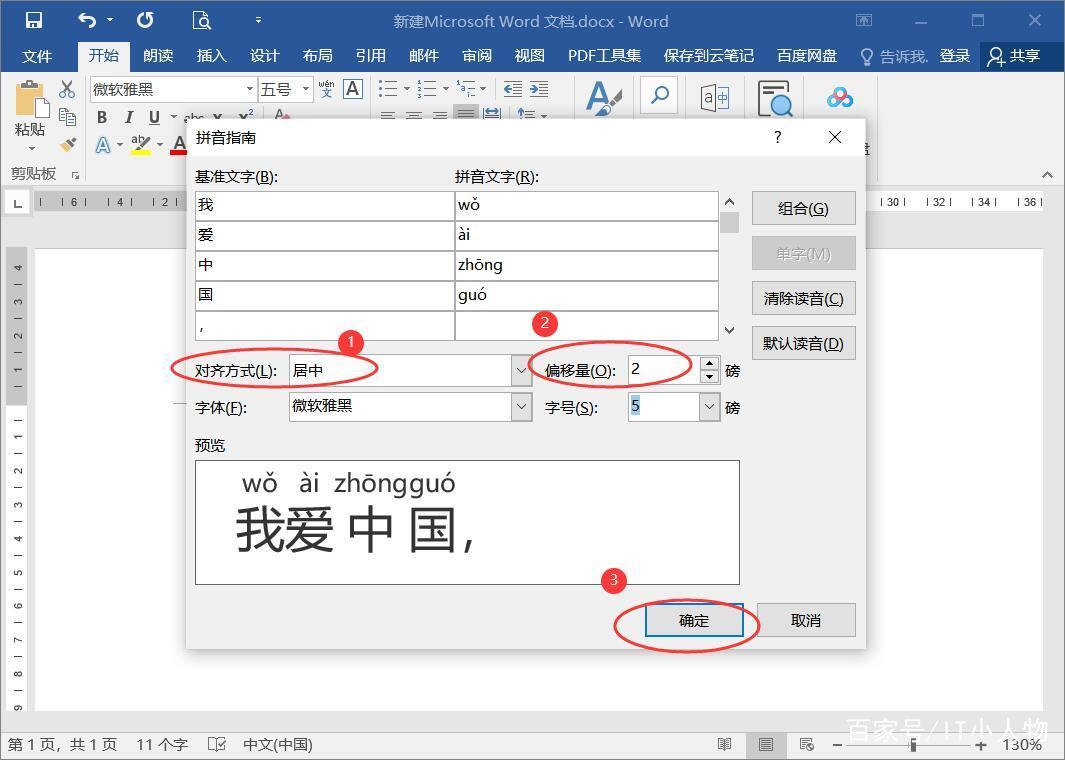
Task: Click the Decrease Indent icon
Action: point(513,89)
